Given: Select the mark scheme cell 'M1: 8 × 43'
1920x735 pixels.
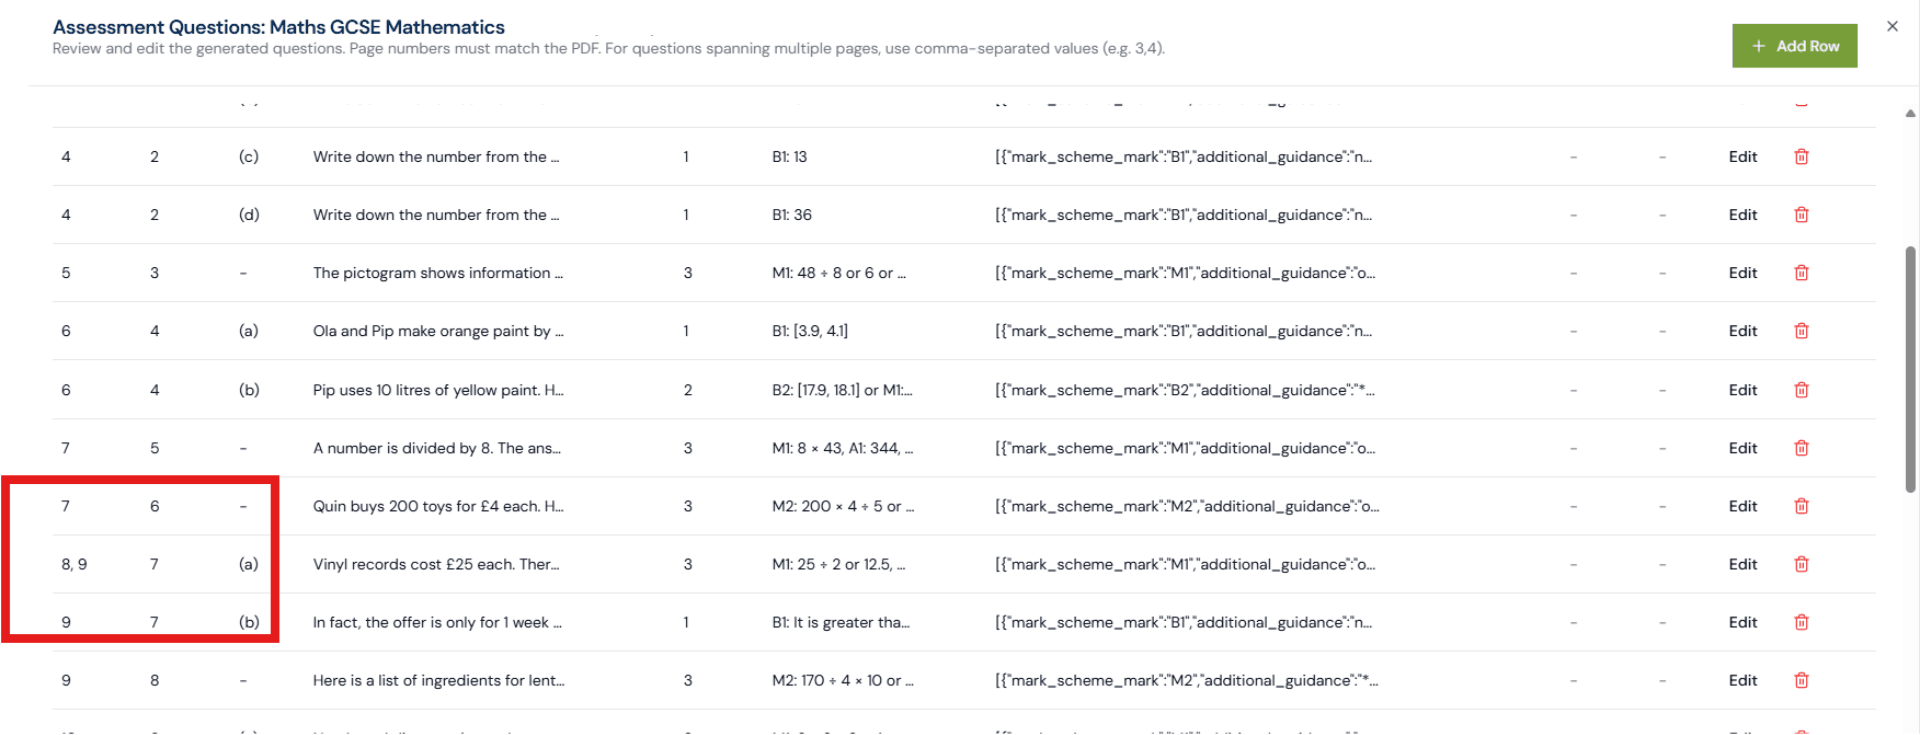Looking at the screenshot, I should click(x=841, y=448).
